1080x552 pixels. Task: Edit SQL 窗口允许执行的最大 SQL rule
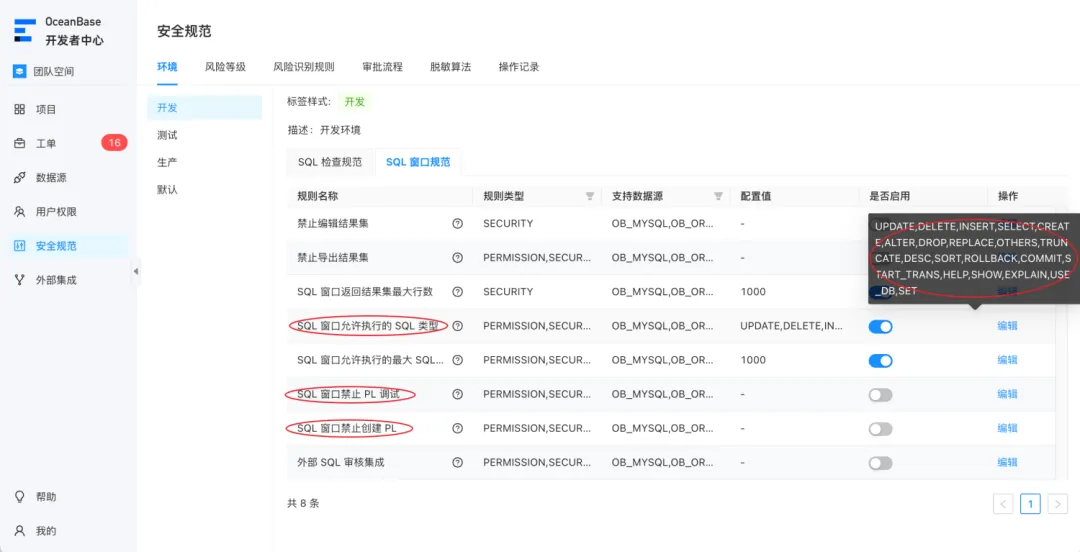[1007, 360]
